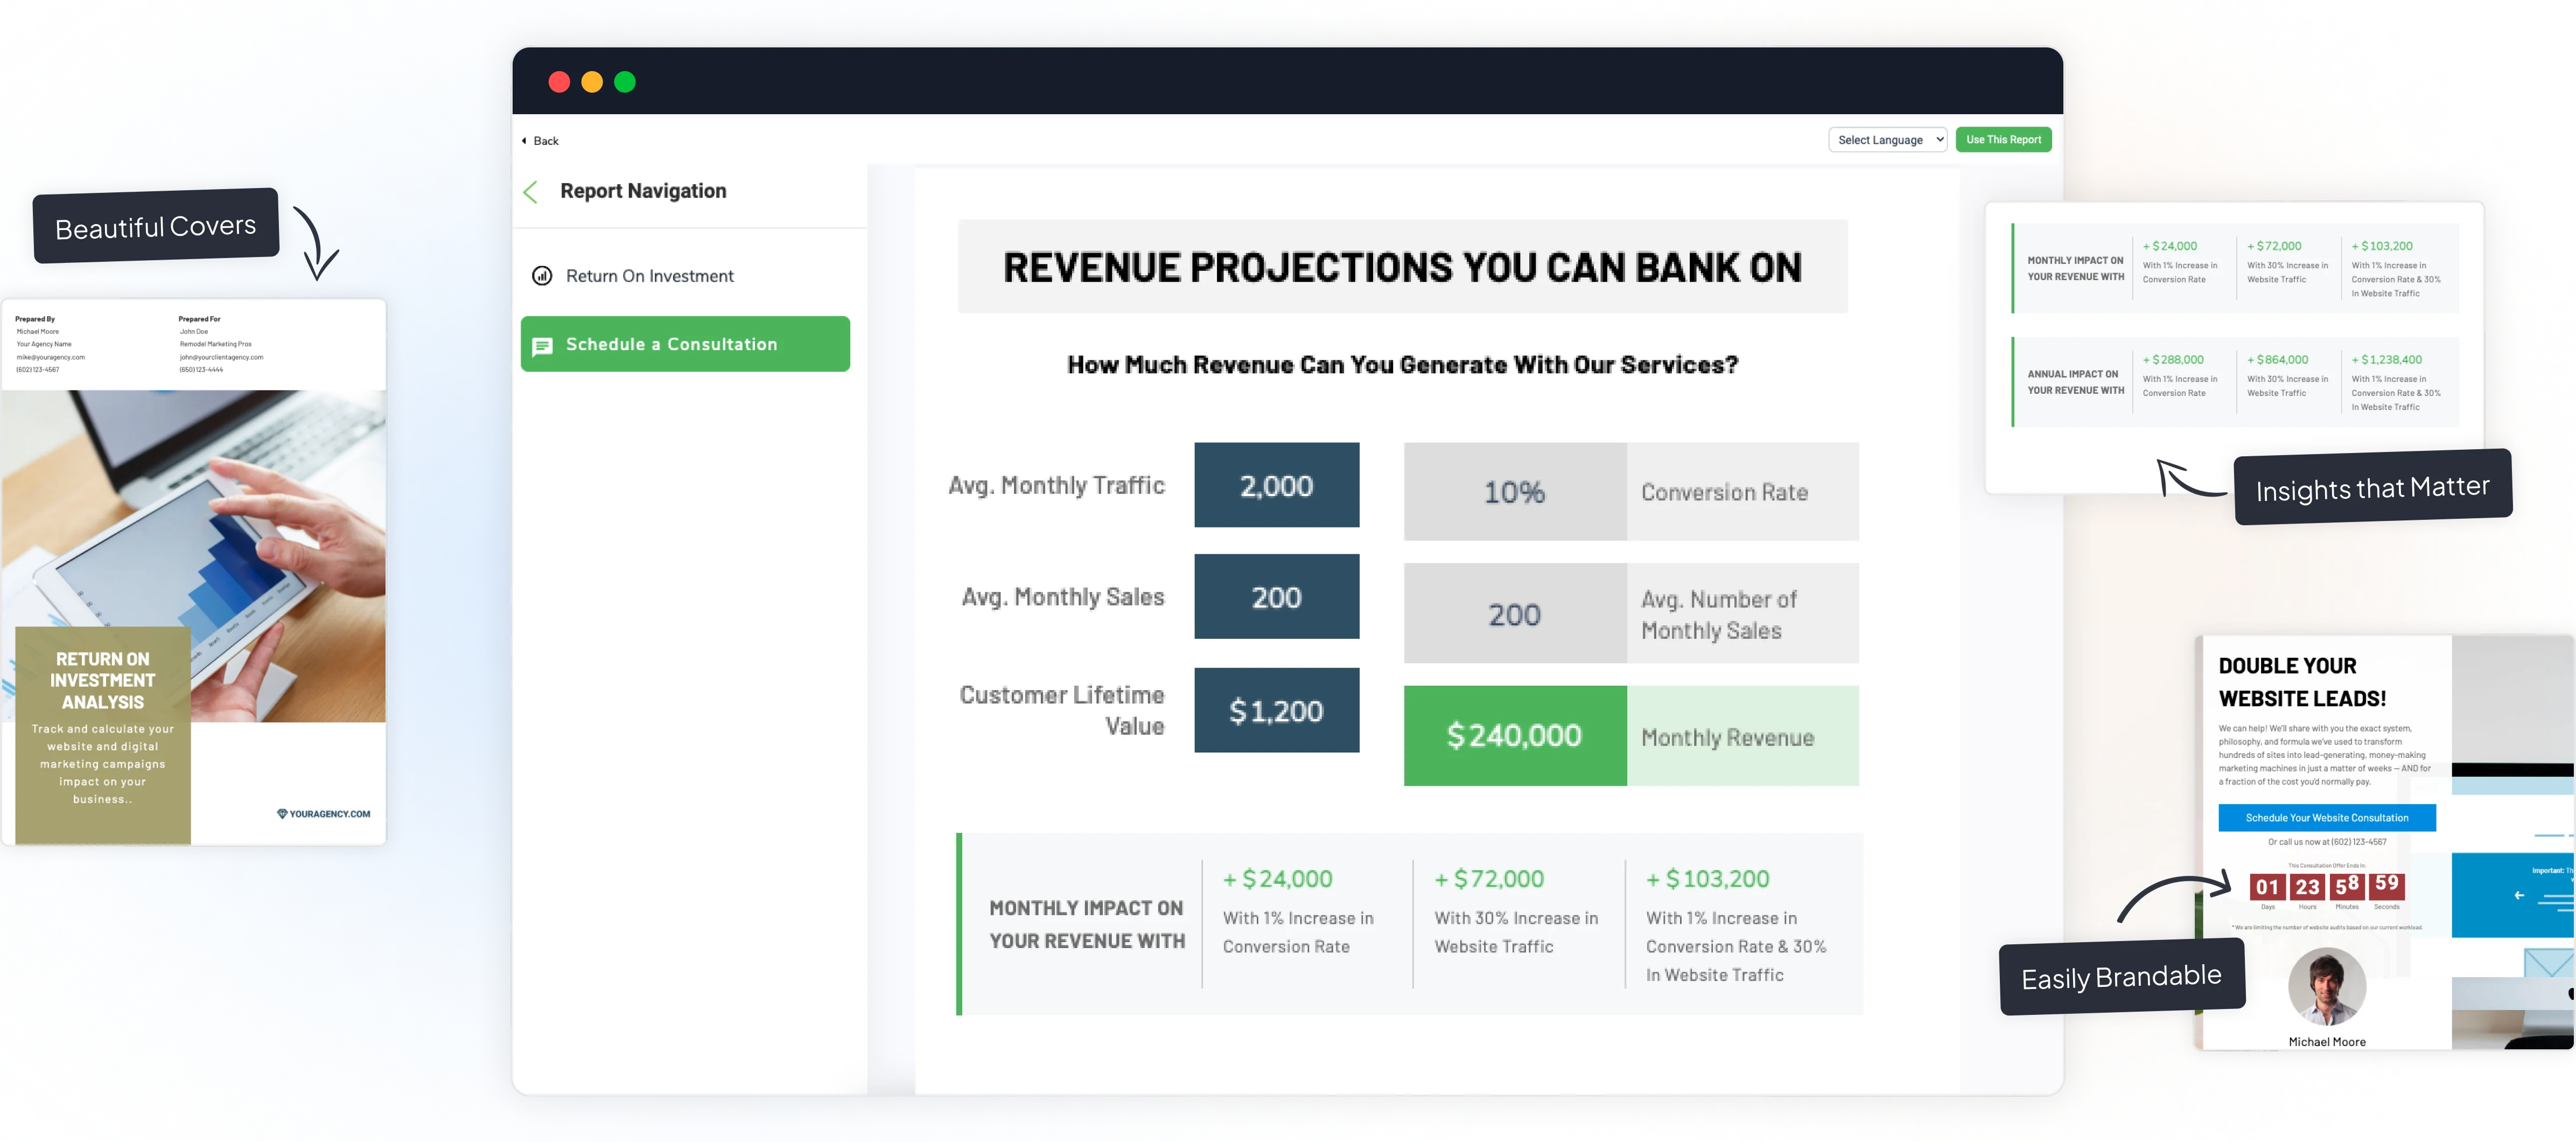The height and width of the screenshot is (1142, 2576).
Task: Click the chat bubble icon on Schedule a Consultation
Action: coord(543,347)
